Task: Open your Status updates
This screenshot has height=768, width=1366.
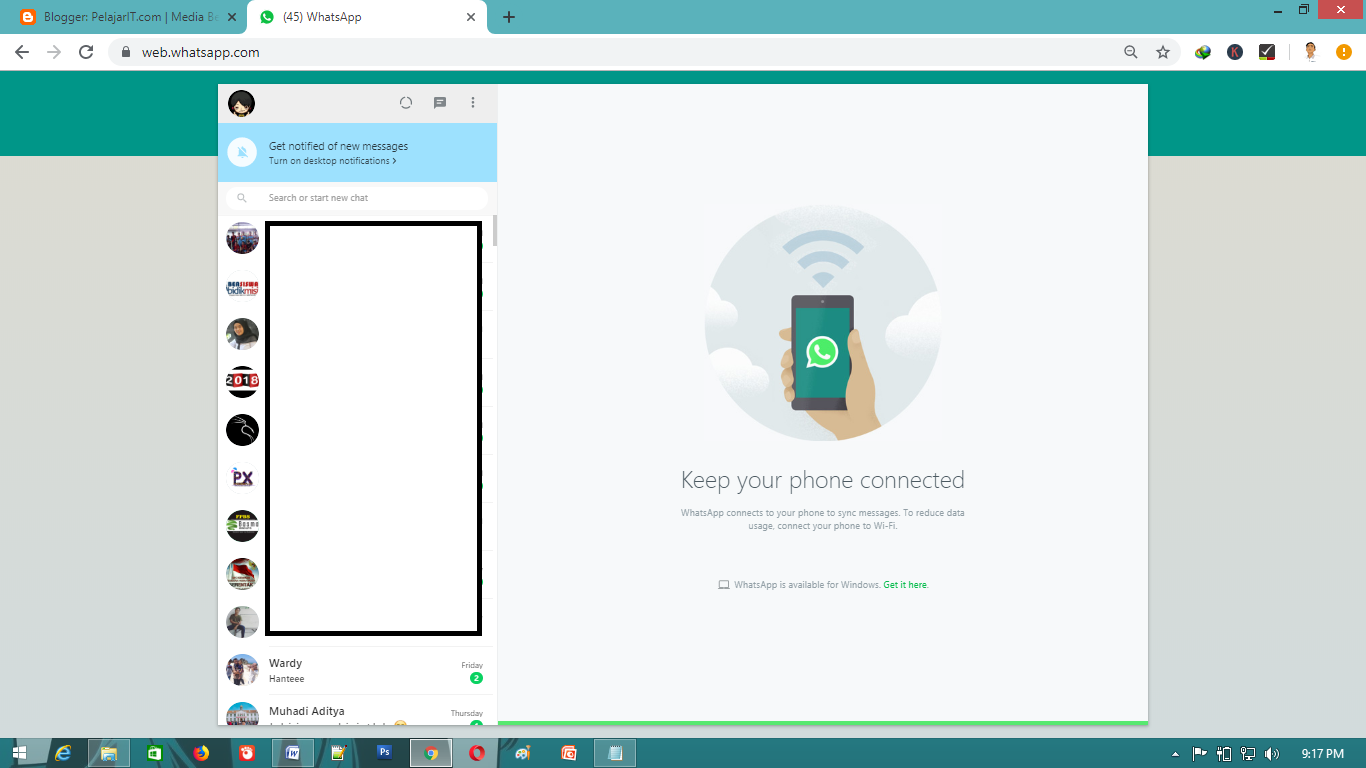Action: click(405, 102)
